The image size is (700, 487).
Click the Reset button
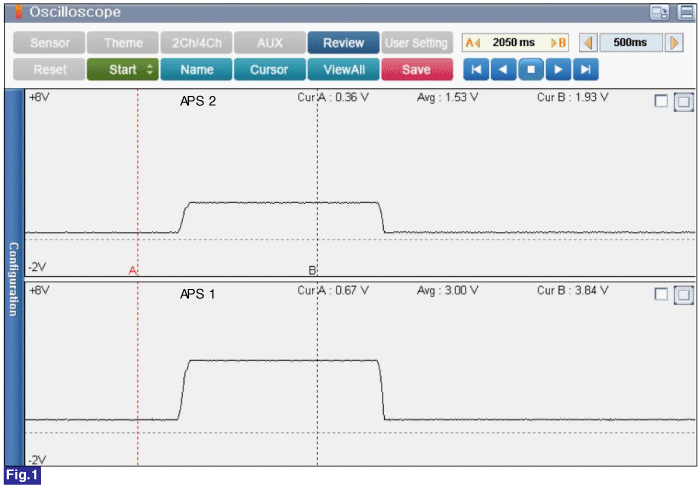click(x=49, y=70)
